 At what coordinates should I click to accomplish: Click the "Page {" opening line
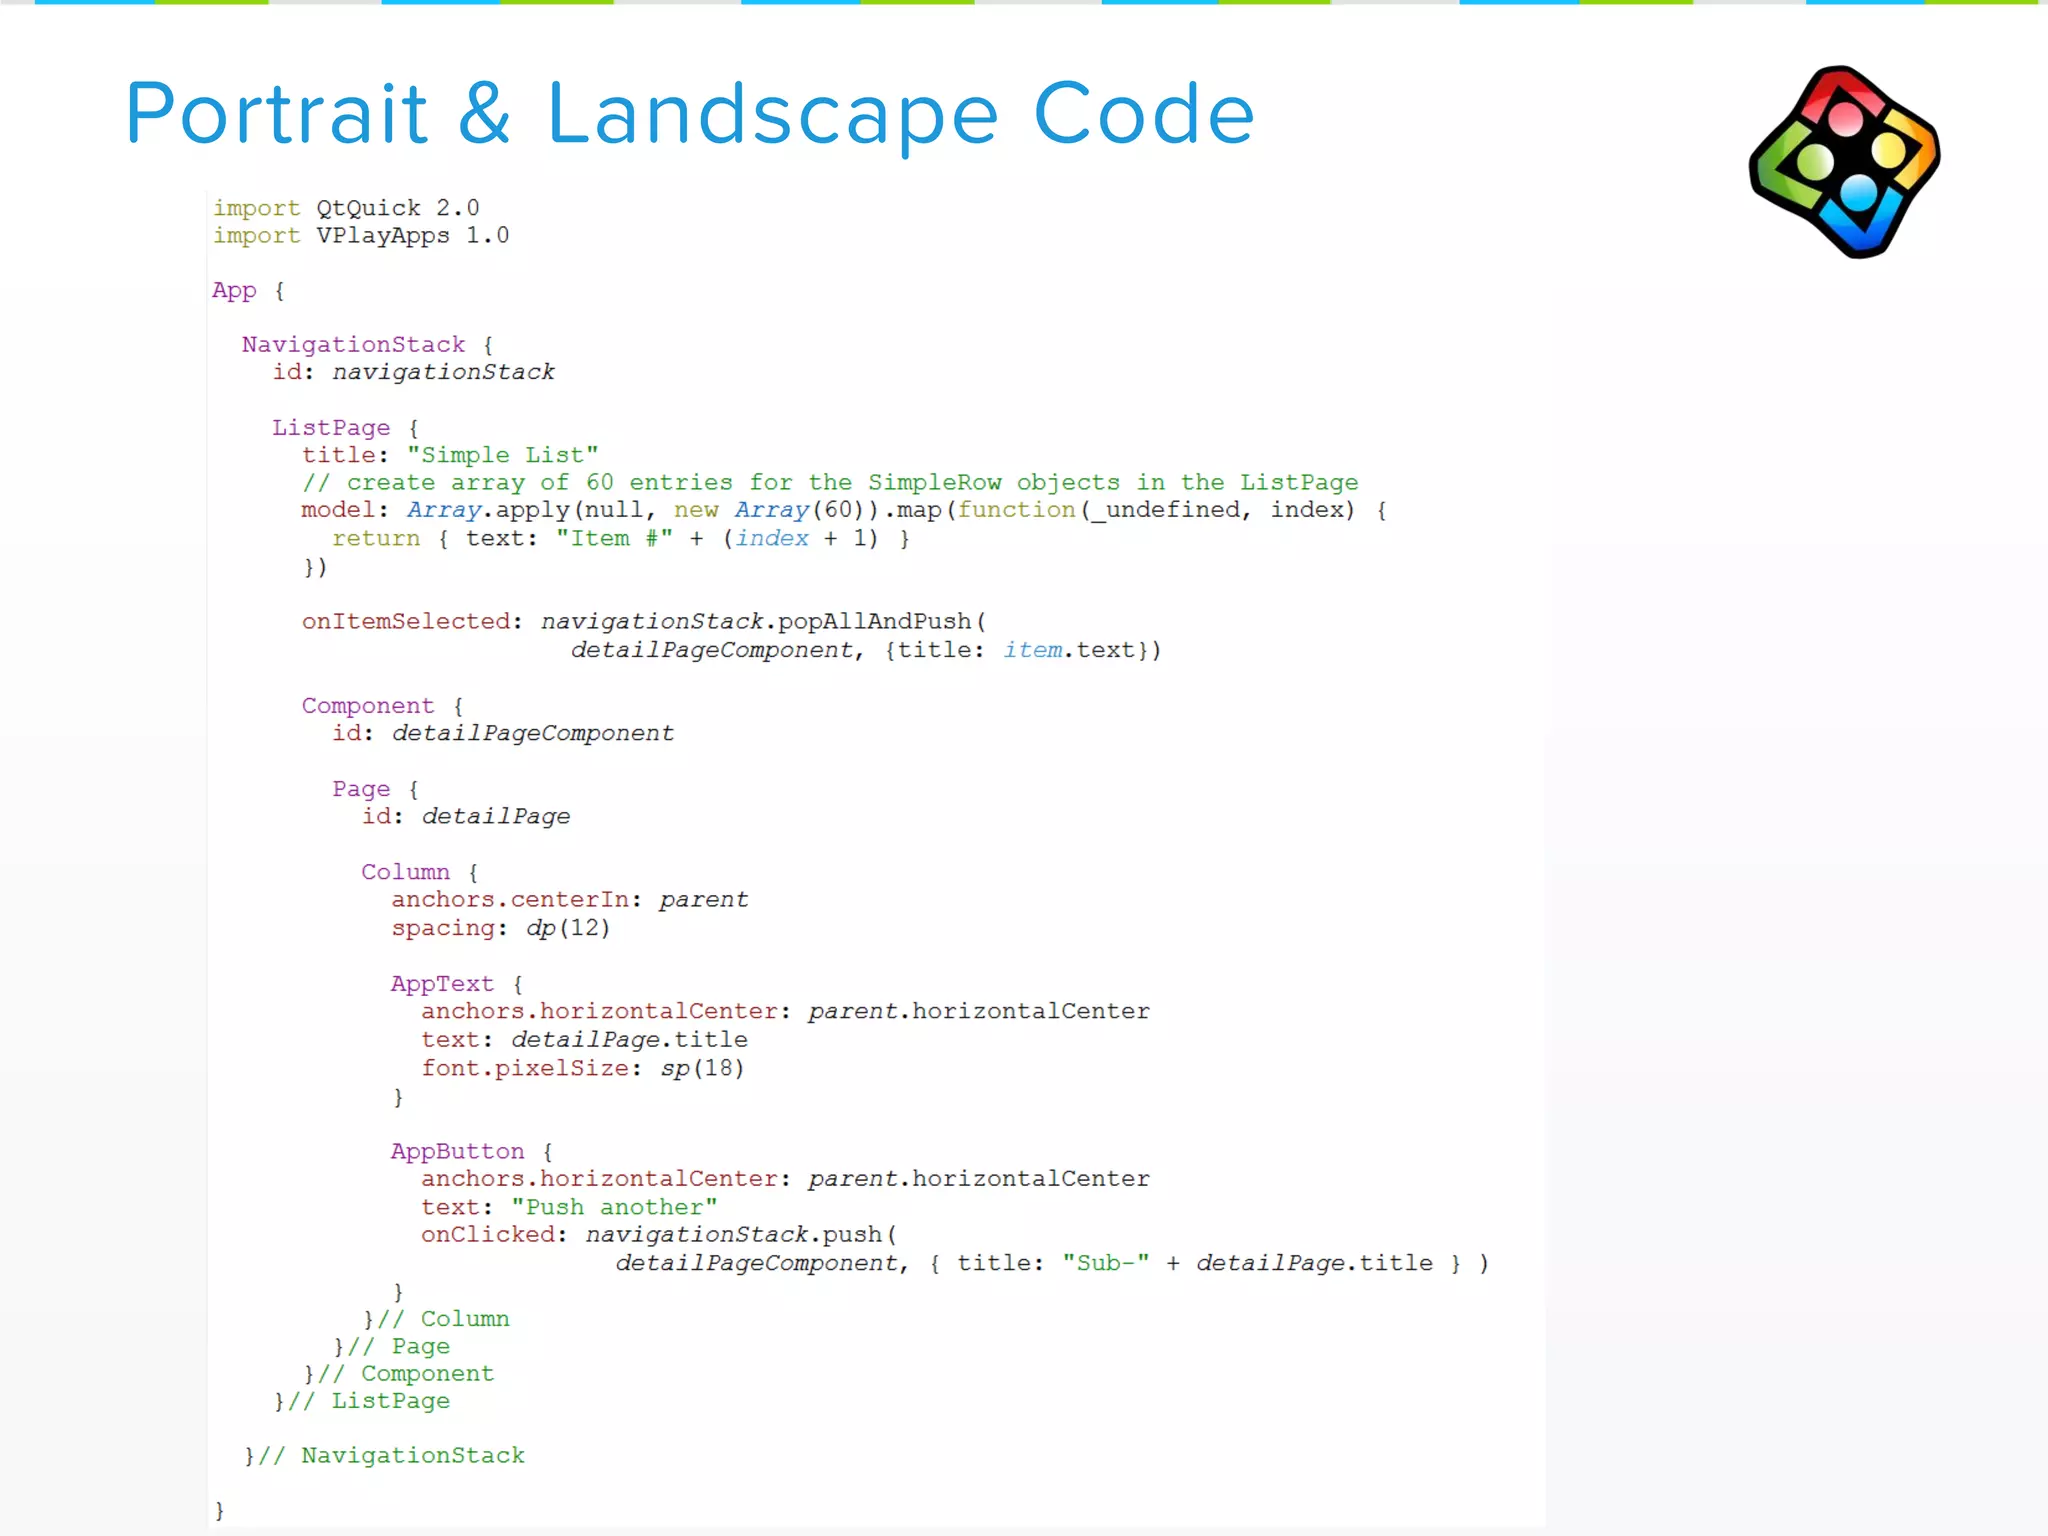coord(376,789)
